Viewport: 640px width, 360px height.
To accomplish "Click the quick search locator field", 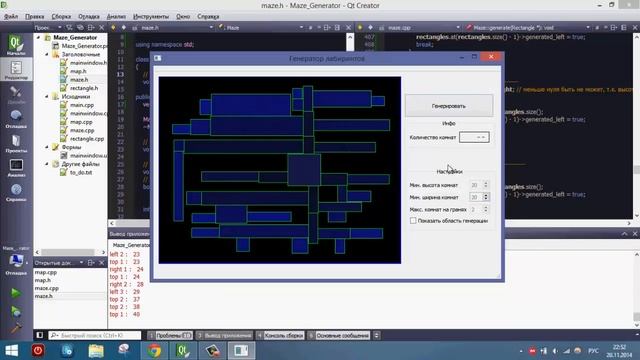I will pyautogui.click(x=95, y=336).
